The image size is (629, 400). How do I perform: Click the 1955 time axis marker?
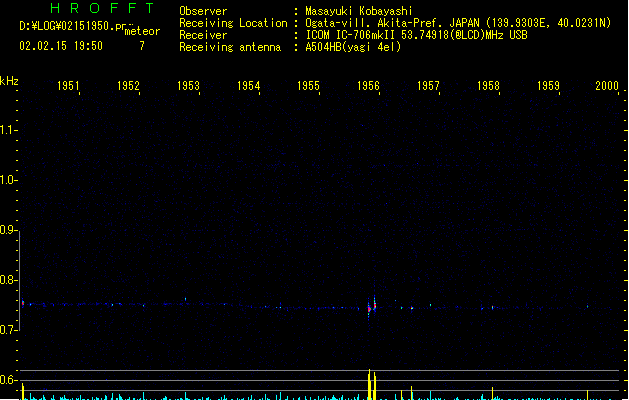point(308,86)
